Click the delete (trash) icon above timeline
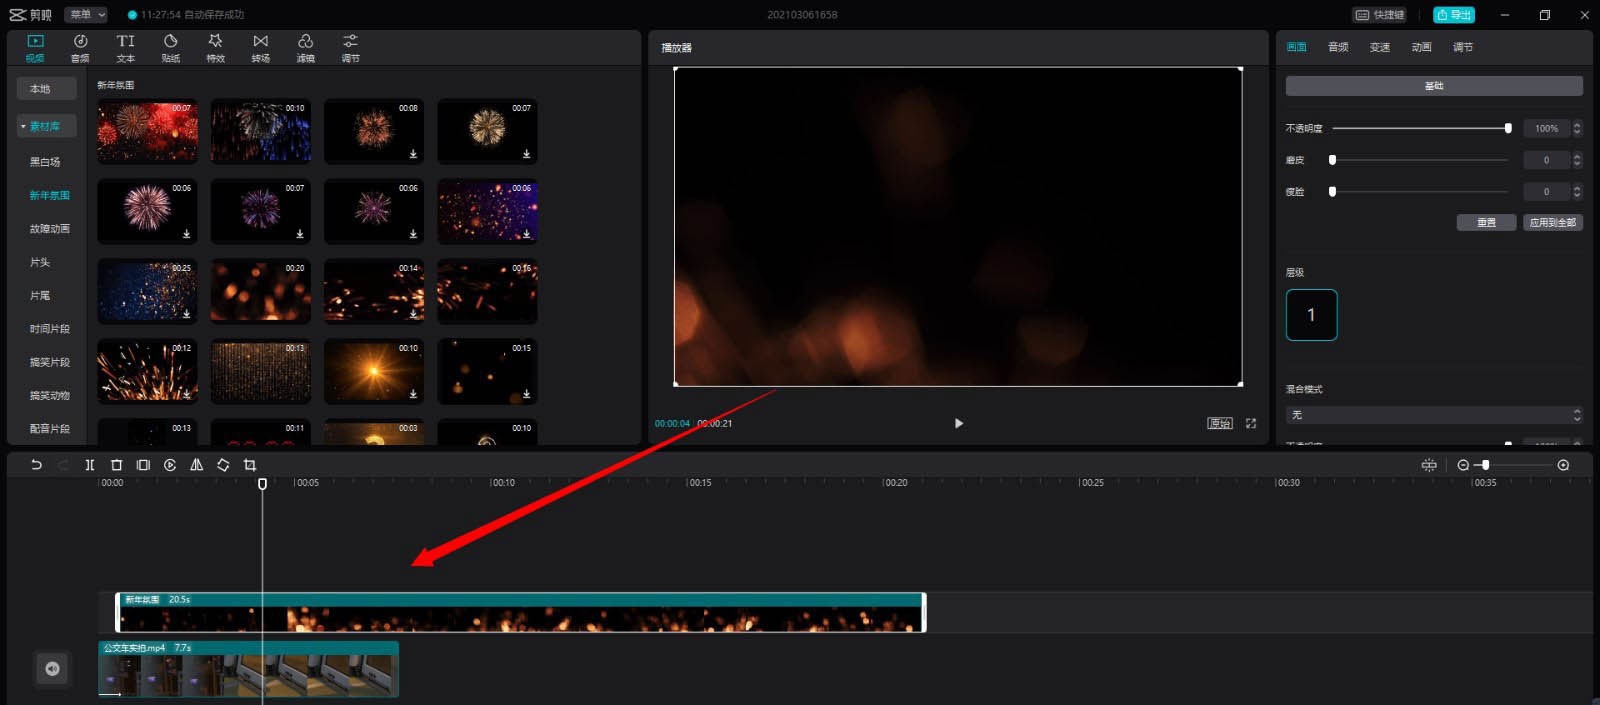Viewport: 1600px width, 705px height. click(116, 465)
